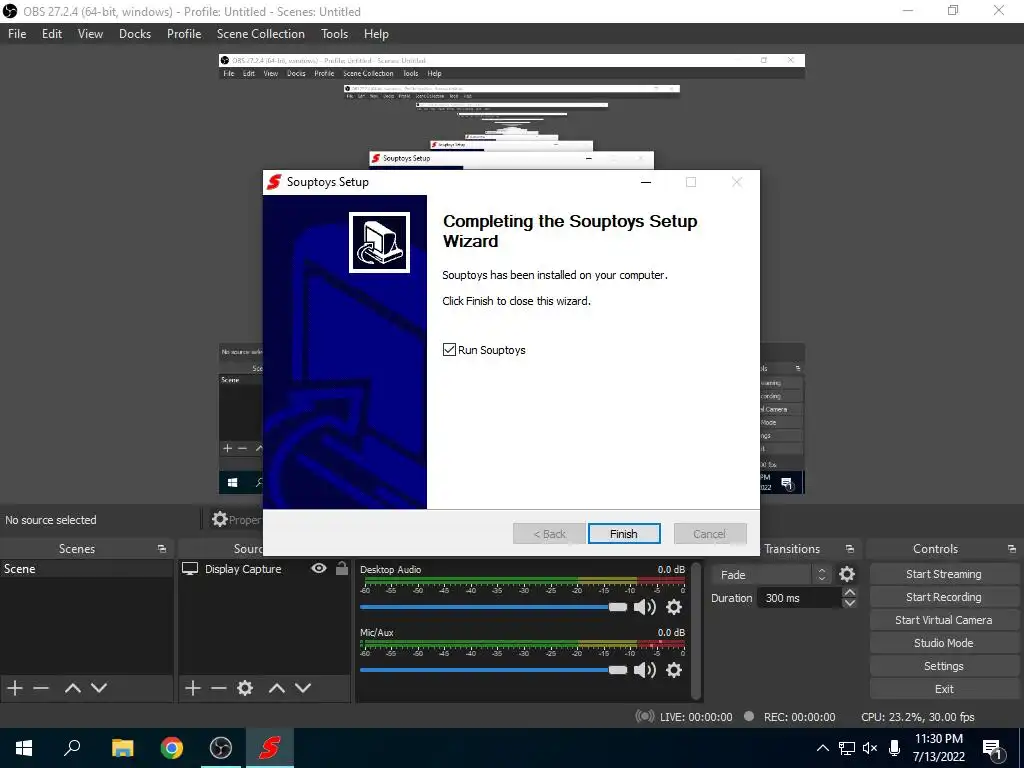Open Desktop Audio gear settings
The image size is (1024, 768).
point(674,607)
